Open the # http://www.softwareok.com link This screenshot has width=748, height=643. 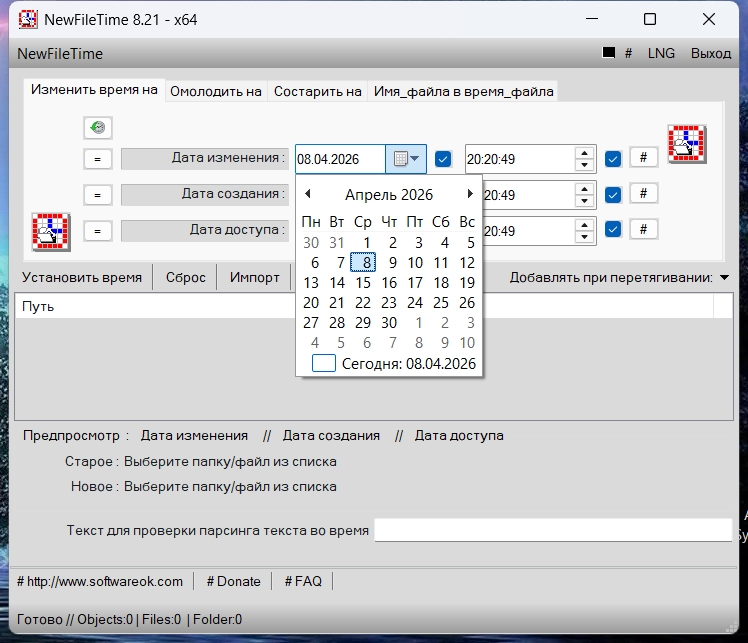pyautogui.click(x=100, y=581)
